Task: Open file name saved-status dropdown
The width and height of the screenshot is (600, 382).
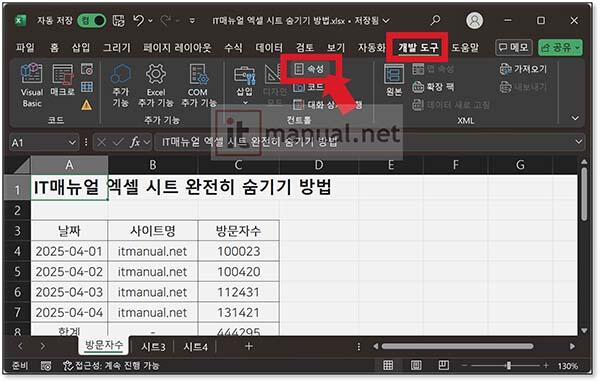Action: coord(387,21)
